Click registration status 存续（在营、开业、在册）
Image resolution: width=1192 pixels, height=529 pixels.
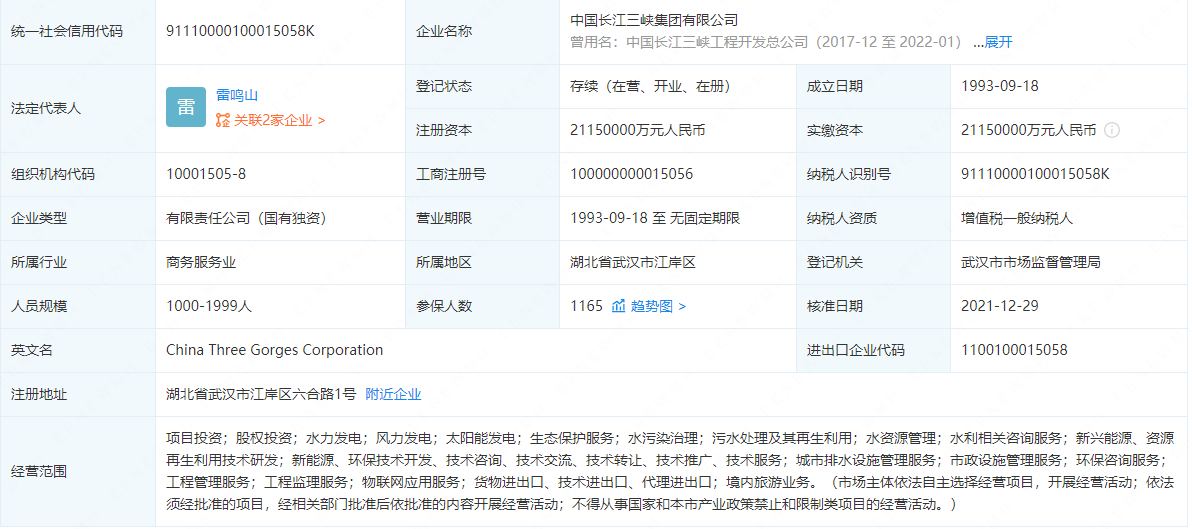650,87
